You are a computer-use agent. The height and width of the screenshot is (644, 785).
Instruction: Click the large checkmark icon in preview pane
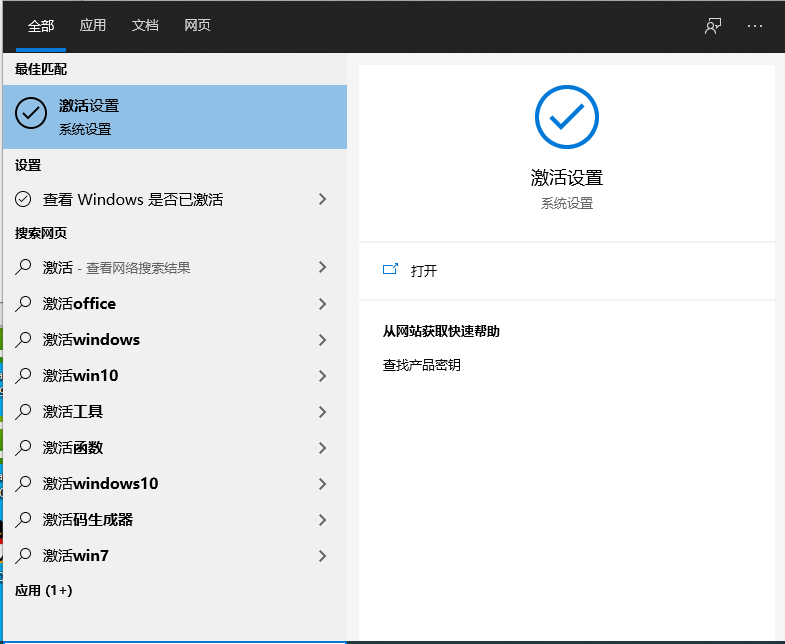[566, 117]
